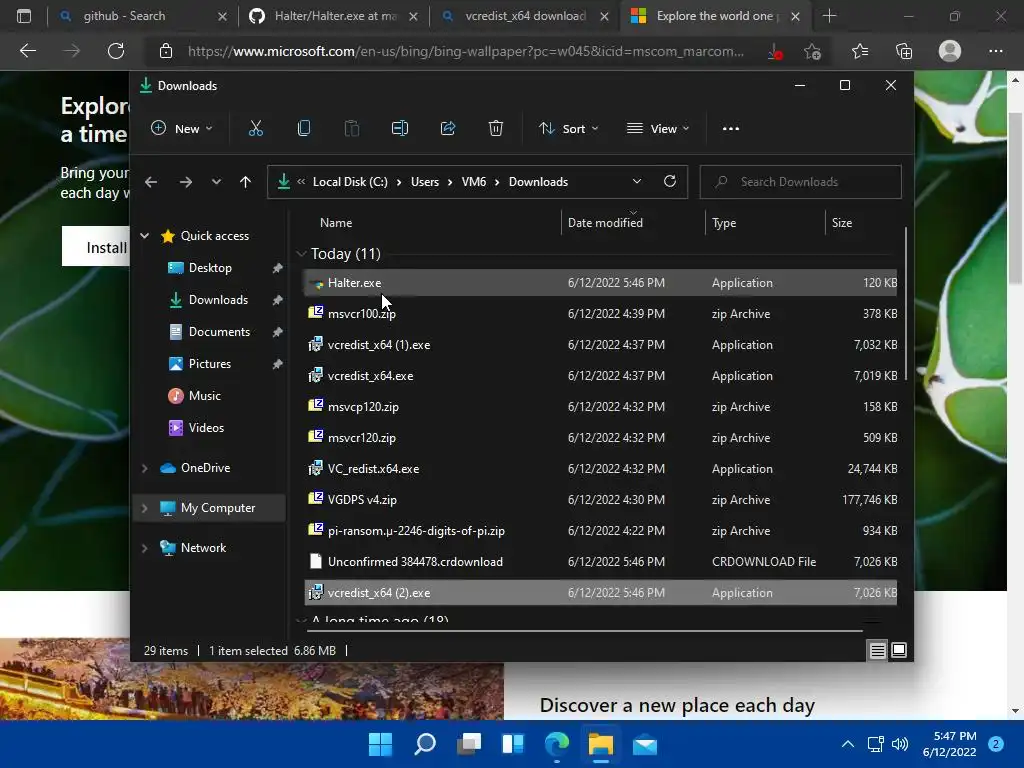Screen dimensions: 1024x768
Task: Collapse Quick access tree node
Action: 145,236
